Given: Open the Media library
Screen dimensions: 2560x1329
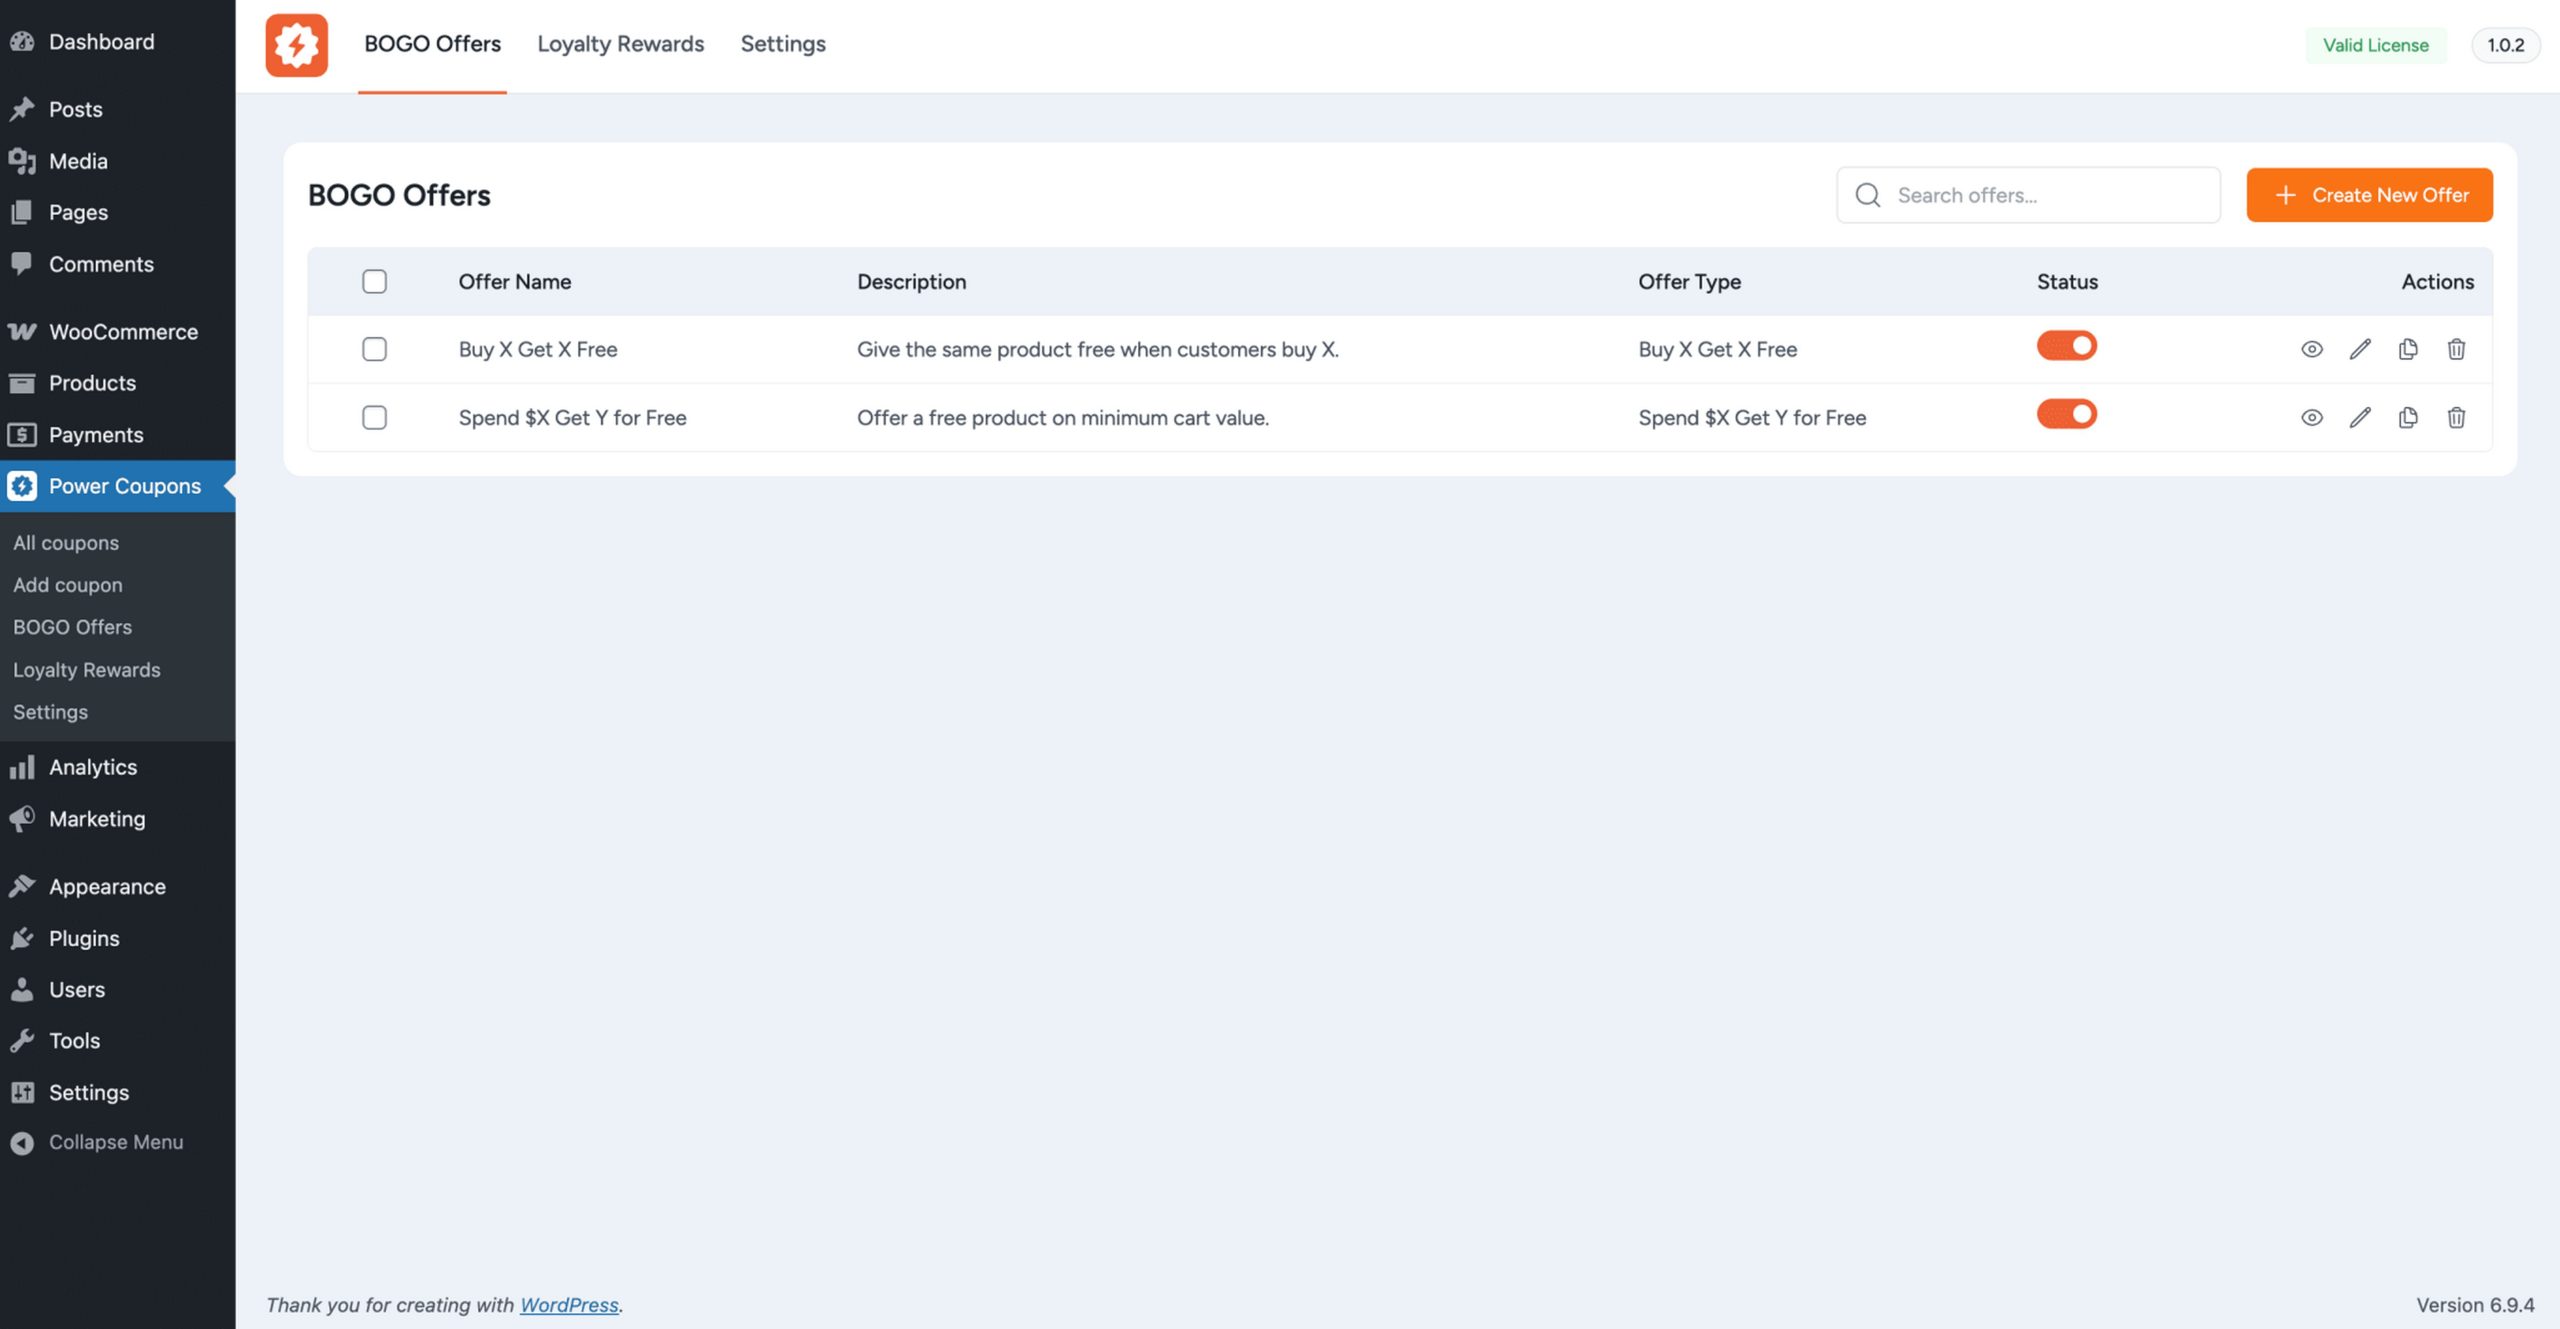Looking at the screenshot, I should coord(117,161).
